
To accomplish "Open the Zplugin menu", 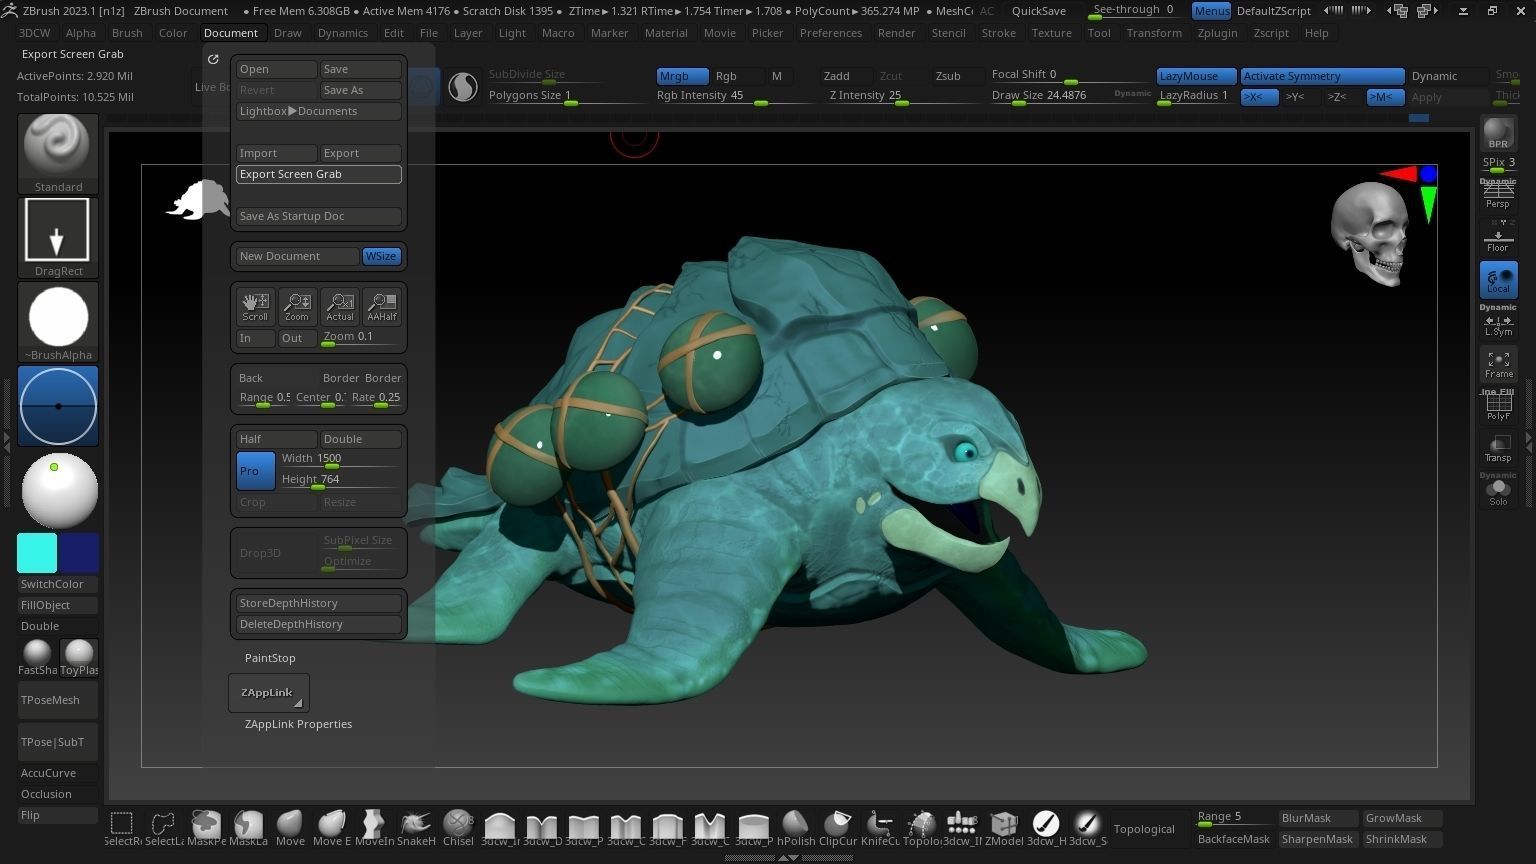I will point(1217,32).
